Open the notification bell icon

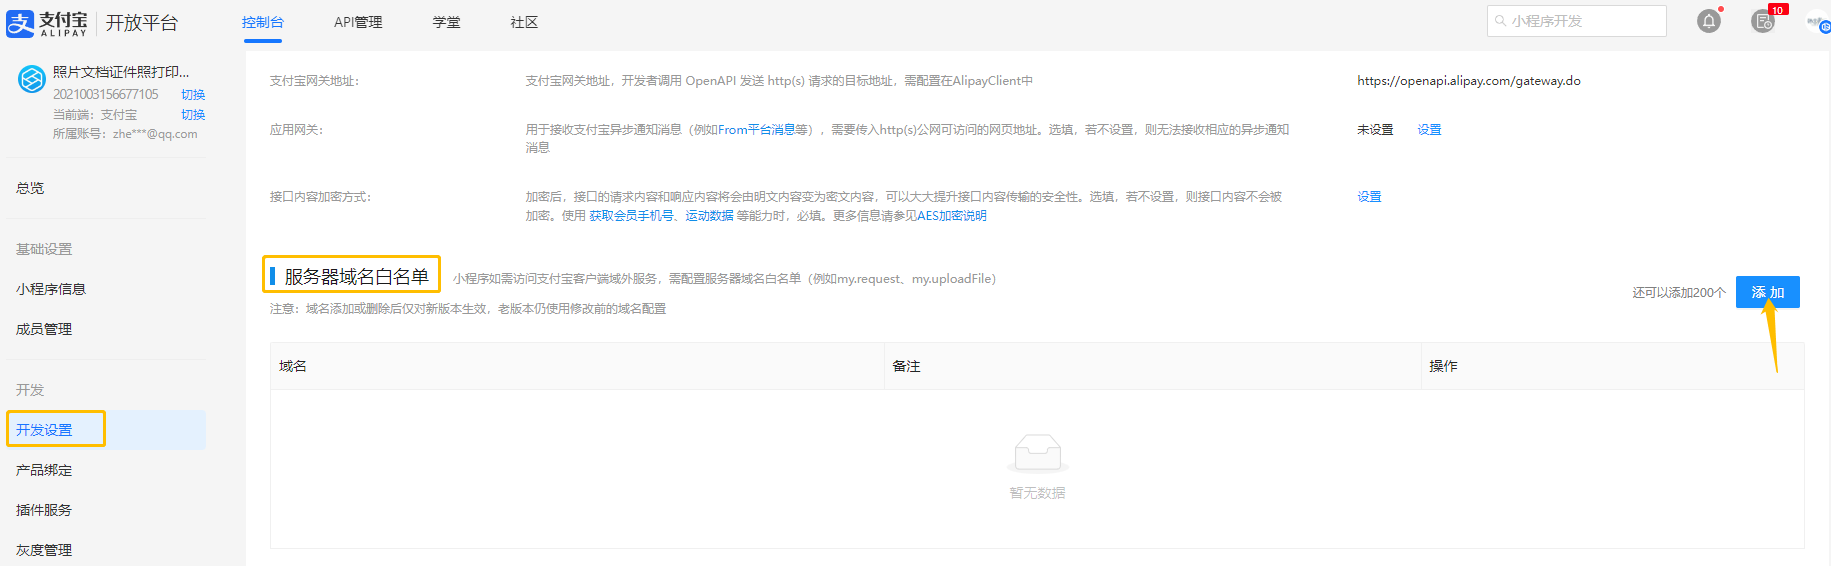[x=1709, y=21]
